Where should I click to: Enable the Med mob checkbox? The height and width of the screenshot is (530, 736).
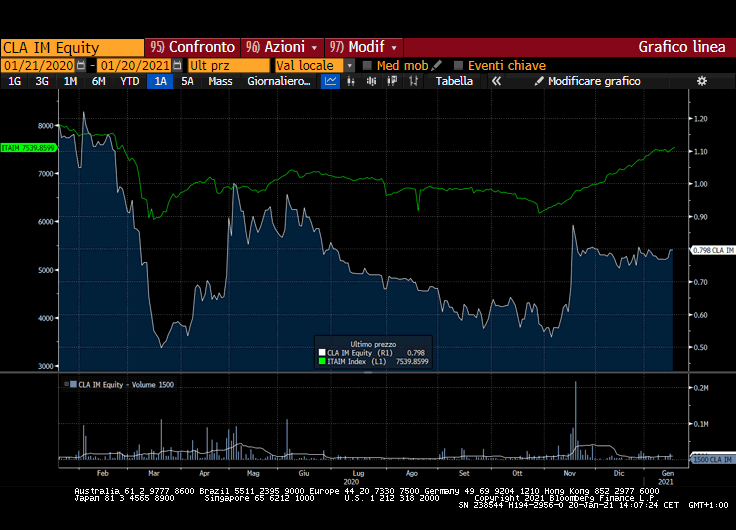tap(367, 65)
